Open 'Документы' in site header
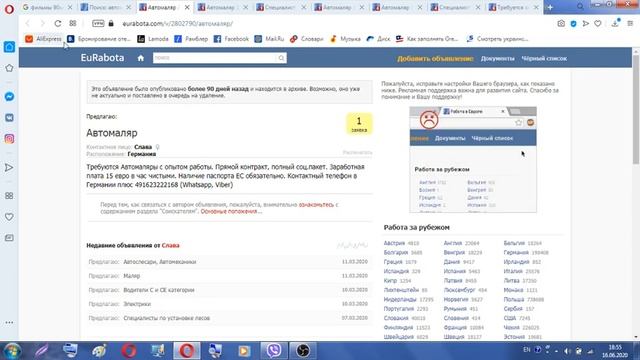 pos(497,58)
